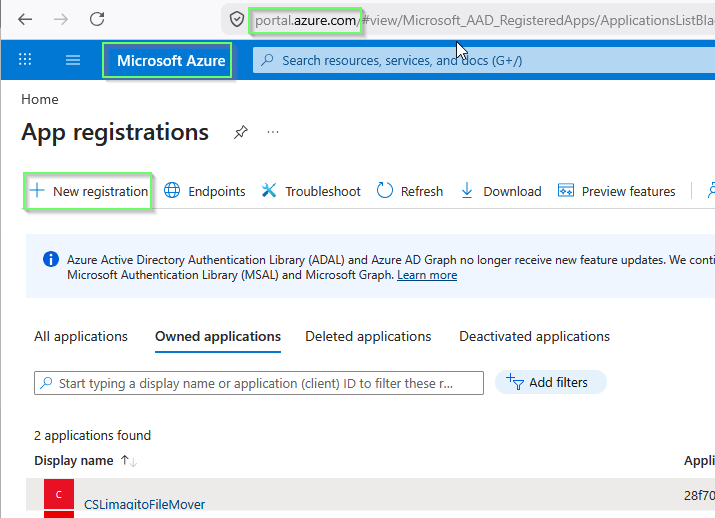Open the apps grid waffle icon
715x518 pixels.
25,59
